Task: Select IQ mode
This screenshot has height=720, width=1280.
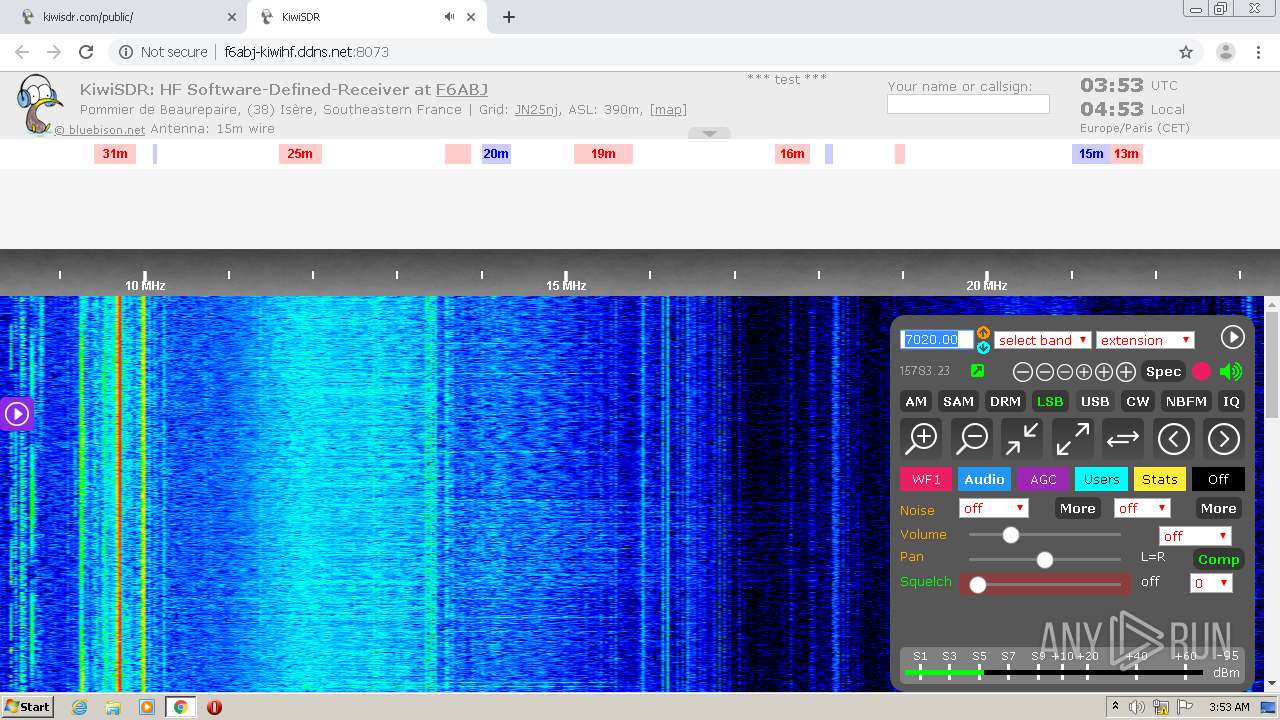Action: [1231, 401]
